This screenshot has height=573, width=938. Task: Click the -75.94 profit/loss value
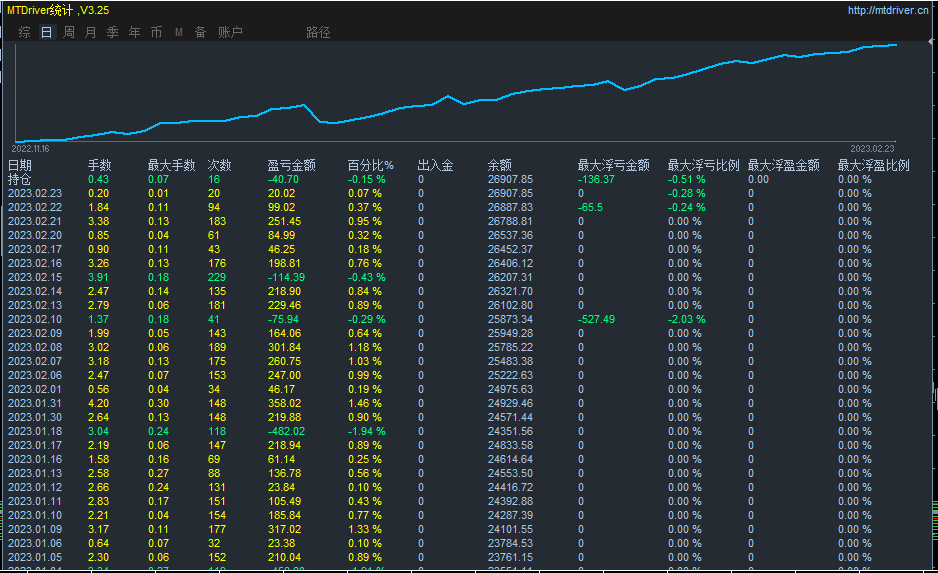pos(284,319)
